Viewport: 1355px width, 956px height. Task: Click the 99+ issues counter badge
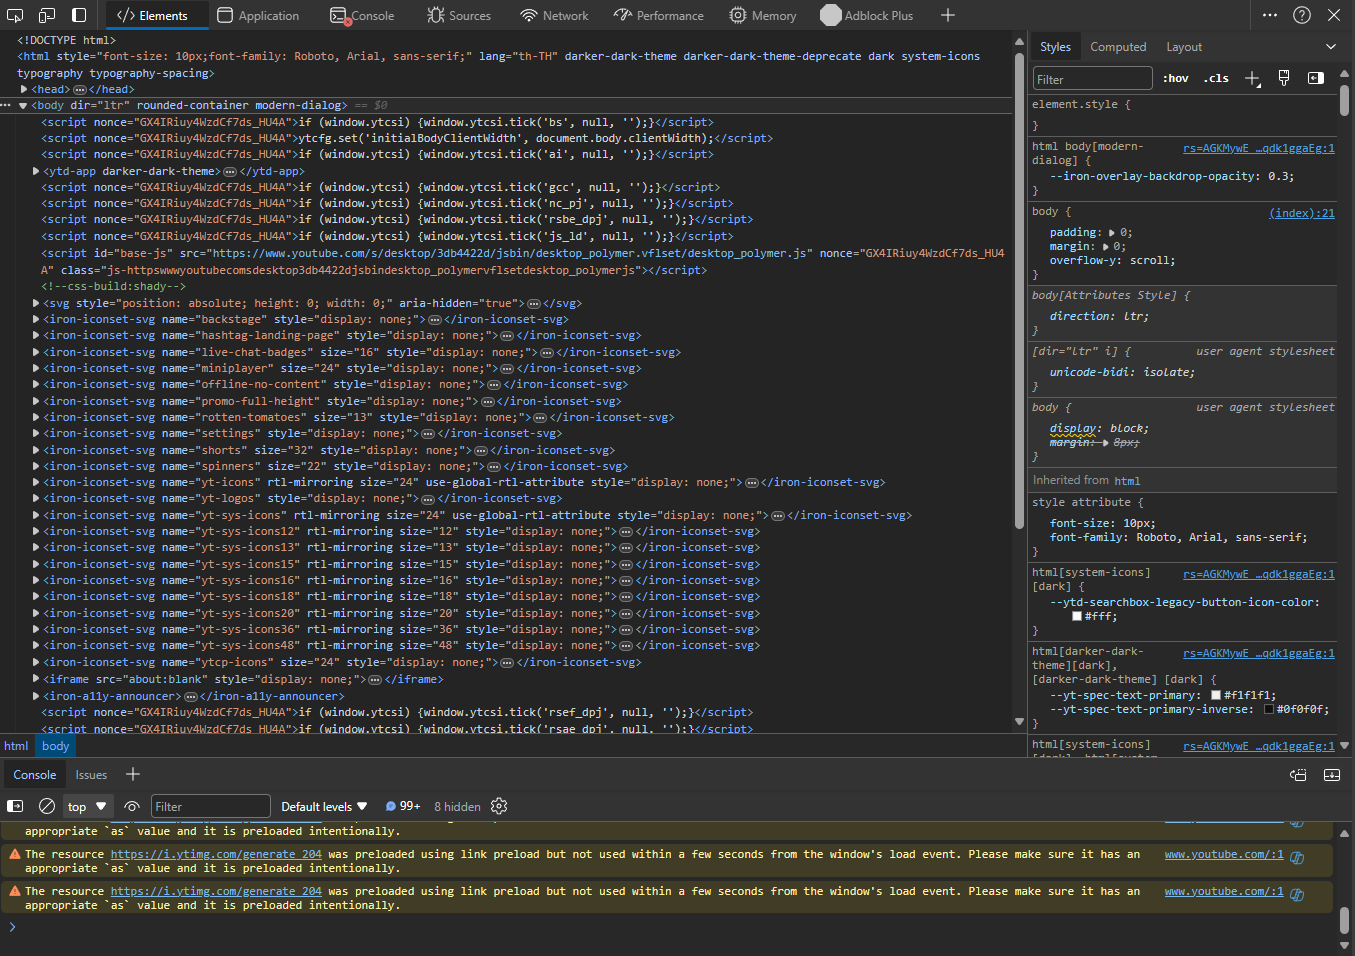403,806
